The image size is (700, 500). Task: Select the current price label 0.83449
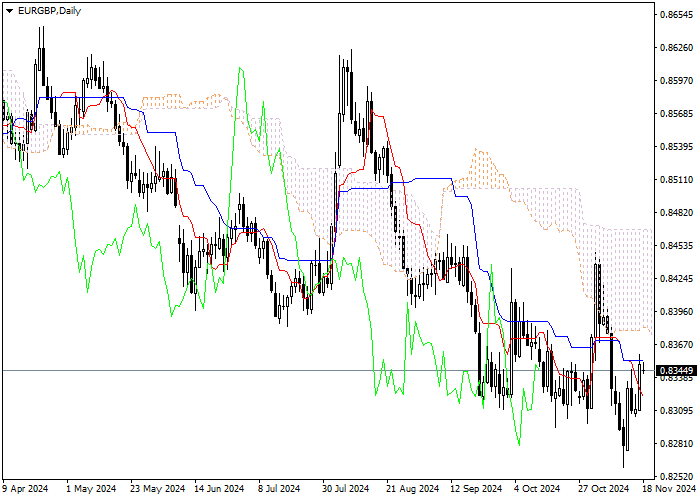[677, 371]
